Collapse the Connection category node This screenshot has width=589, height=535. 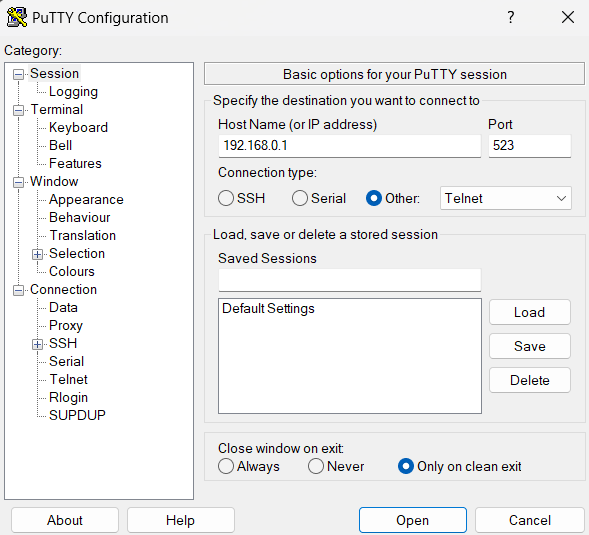18,290
